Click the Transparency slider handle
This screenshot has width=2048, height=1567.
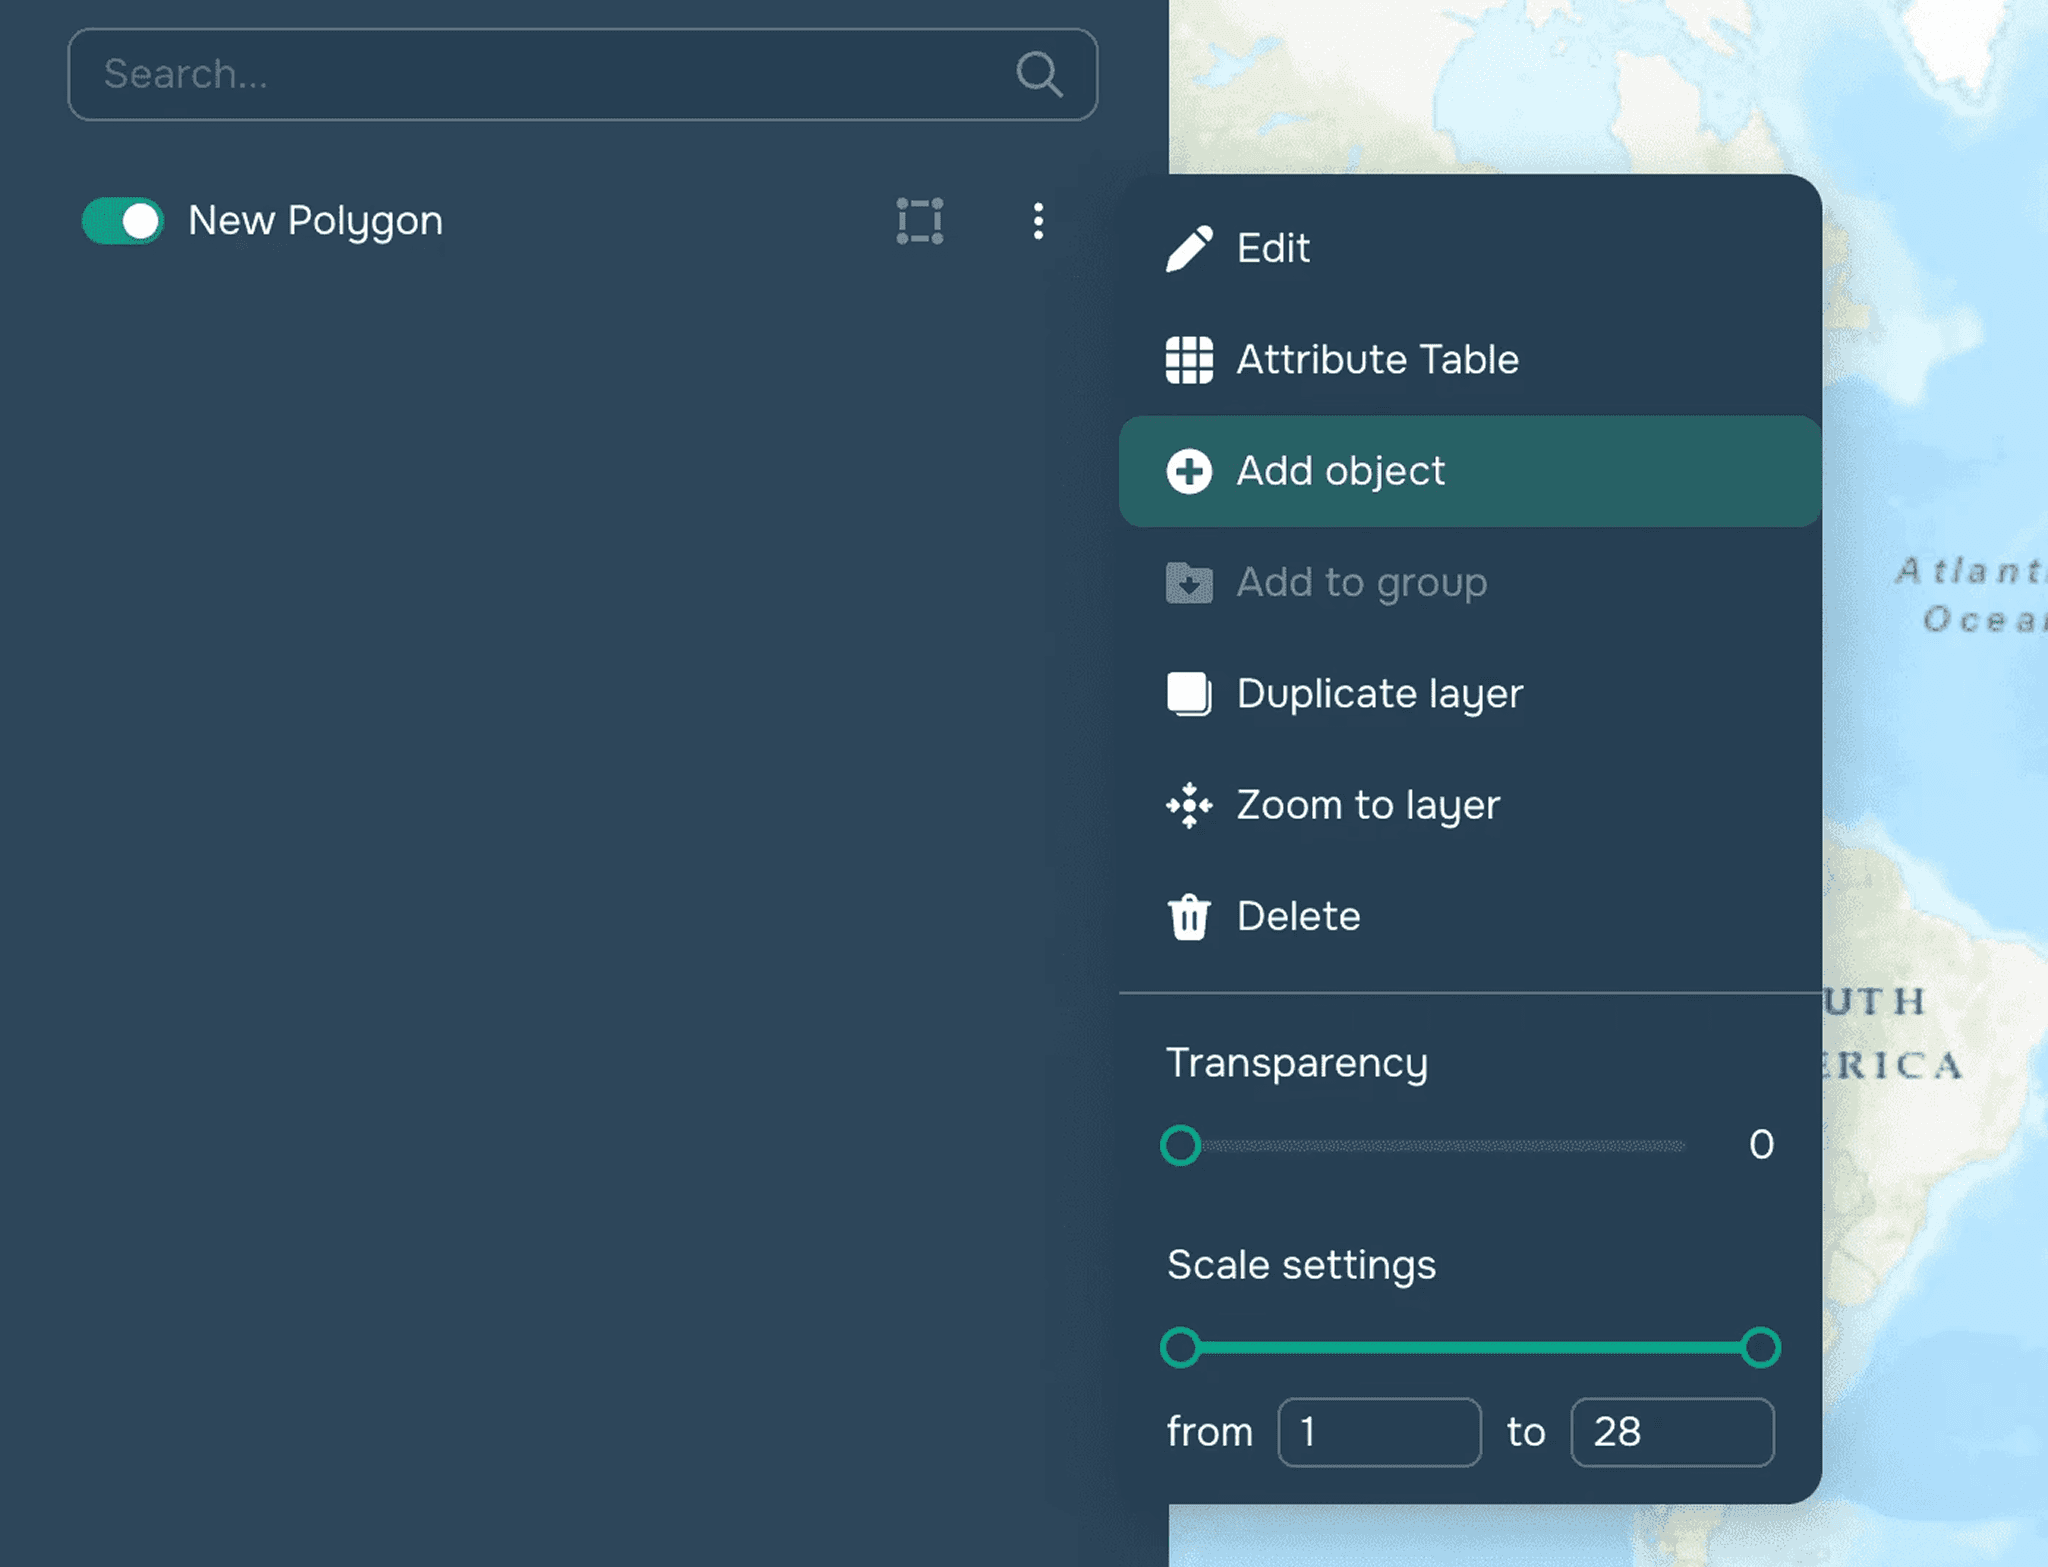tap(1181, 1145)
